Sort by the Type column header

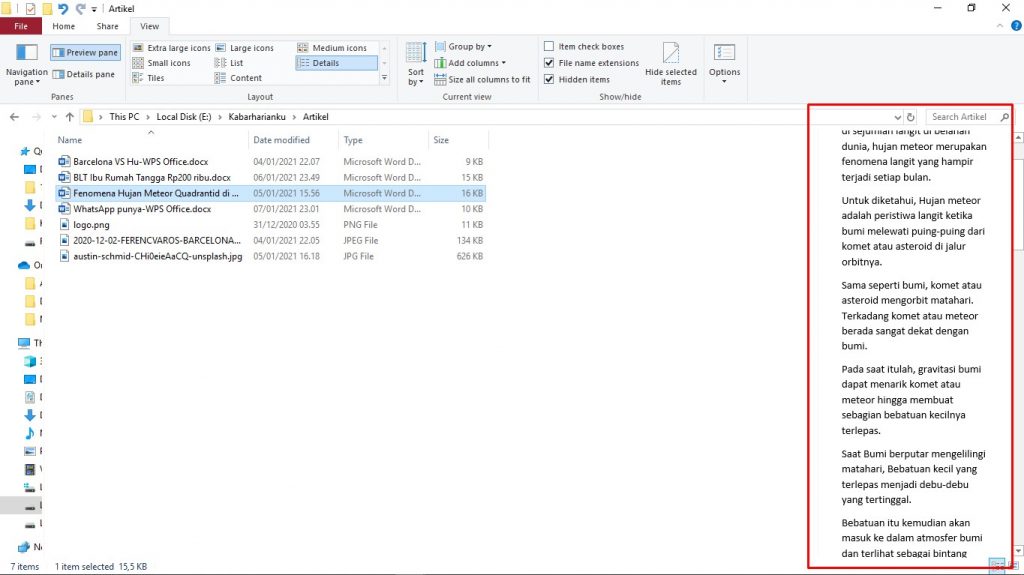(383, 140)
